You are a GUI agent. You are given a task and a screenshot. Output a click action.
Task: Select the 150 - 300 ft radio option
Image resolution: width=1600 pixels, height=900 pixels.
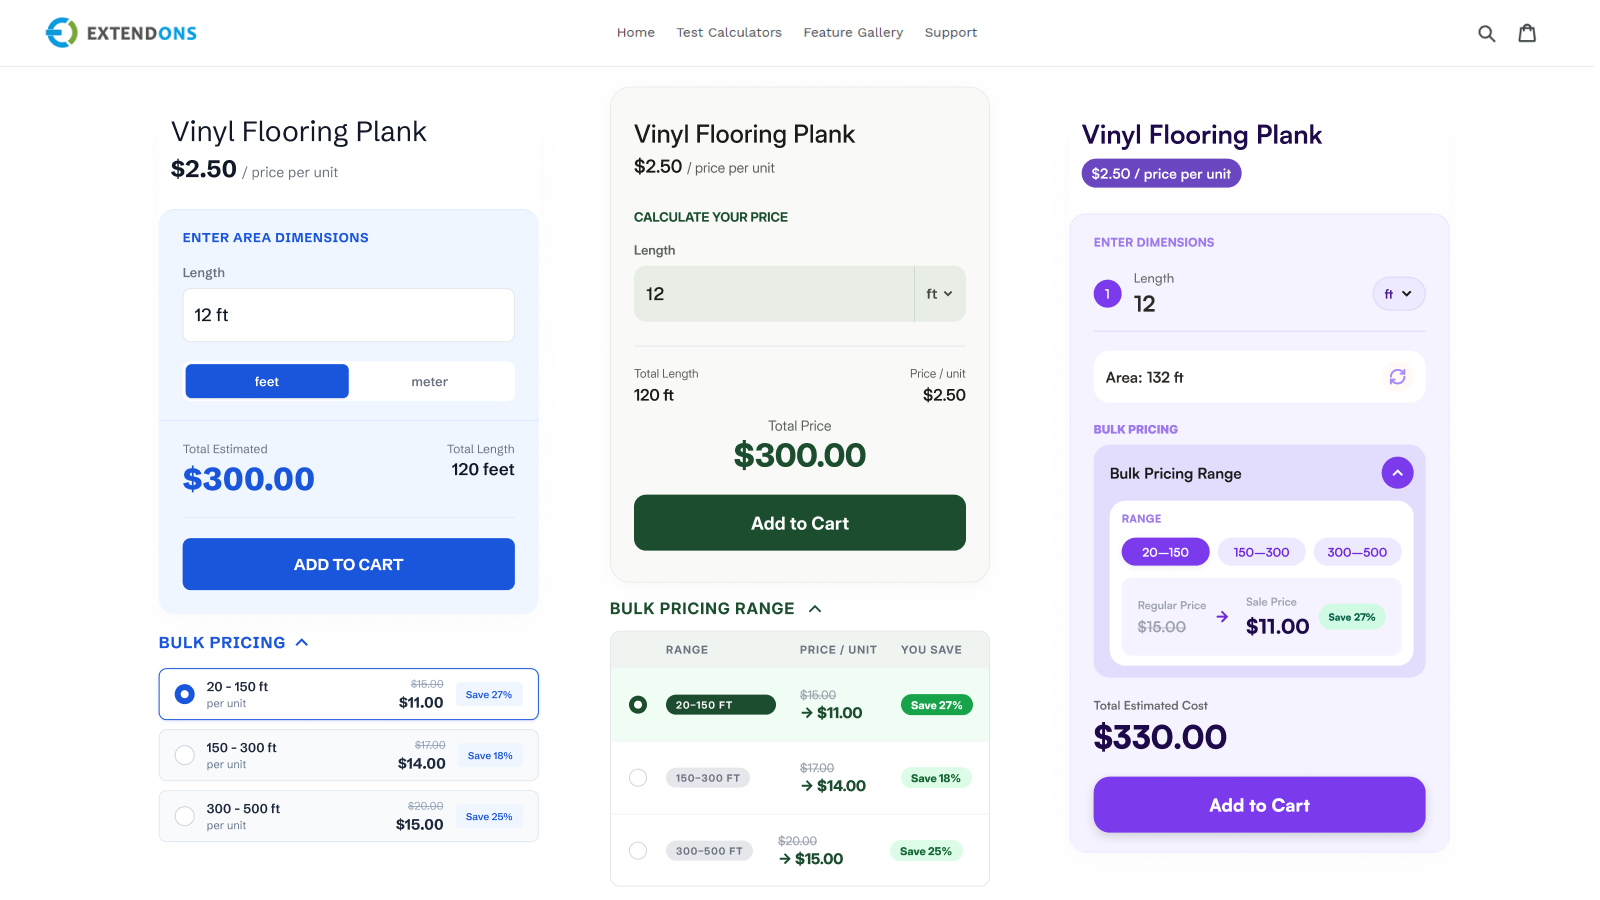click(185, 755)
